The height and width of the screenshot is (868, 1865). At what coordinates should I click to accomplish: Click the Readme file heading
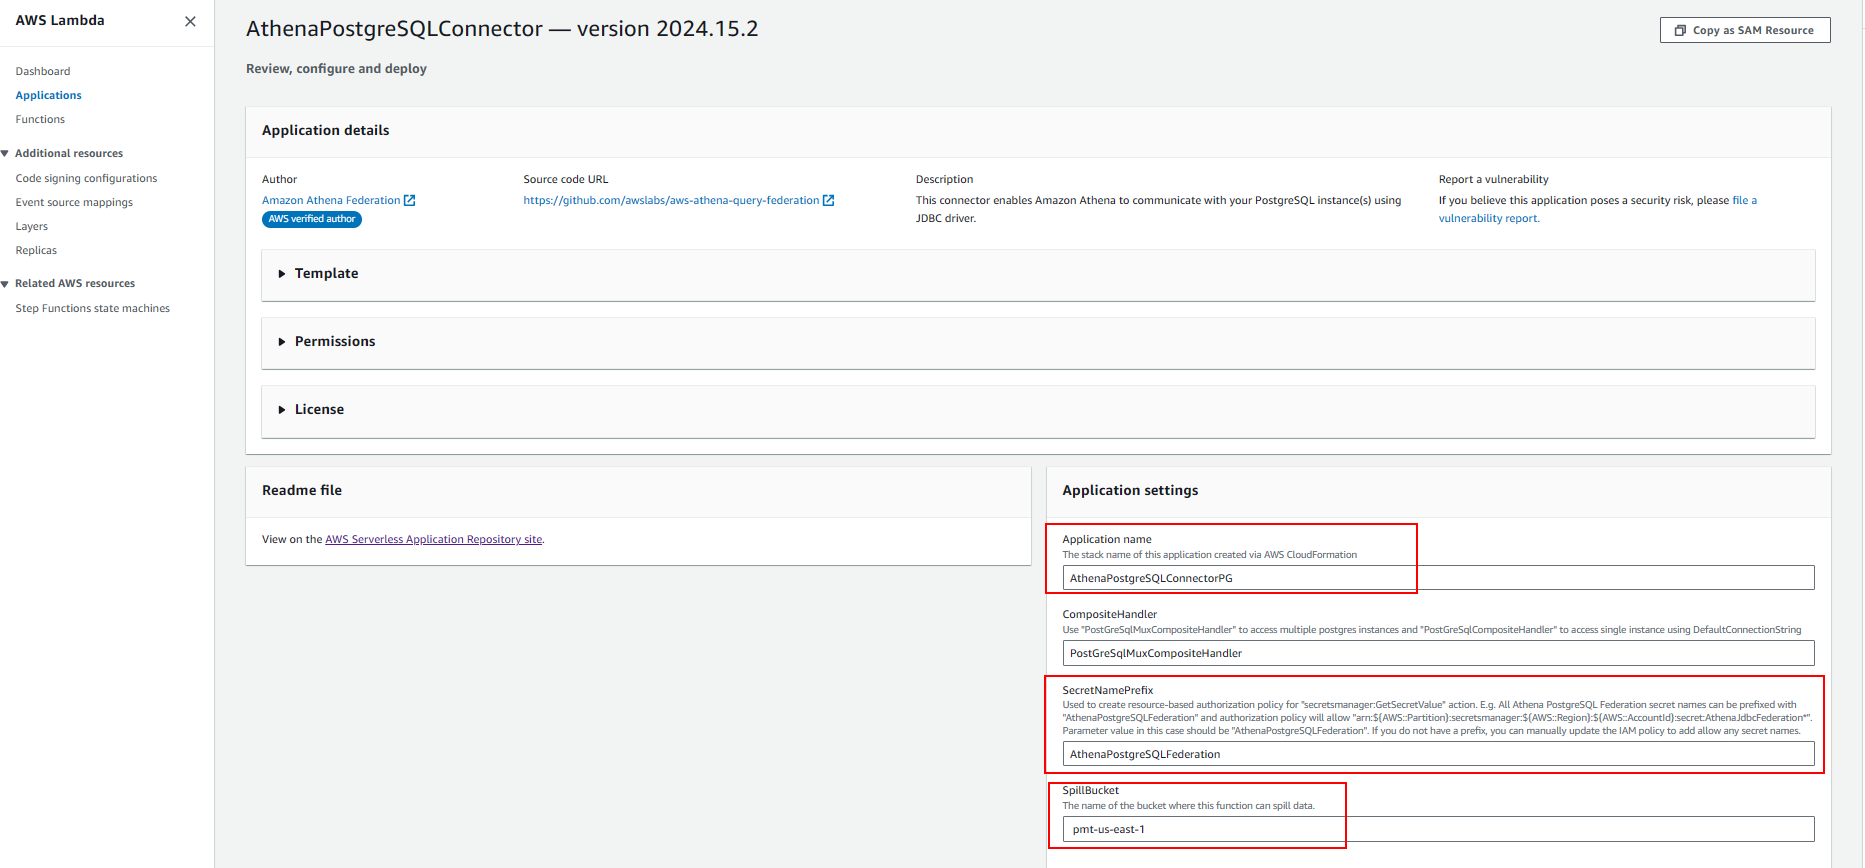[302, 491]
